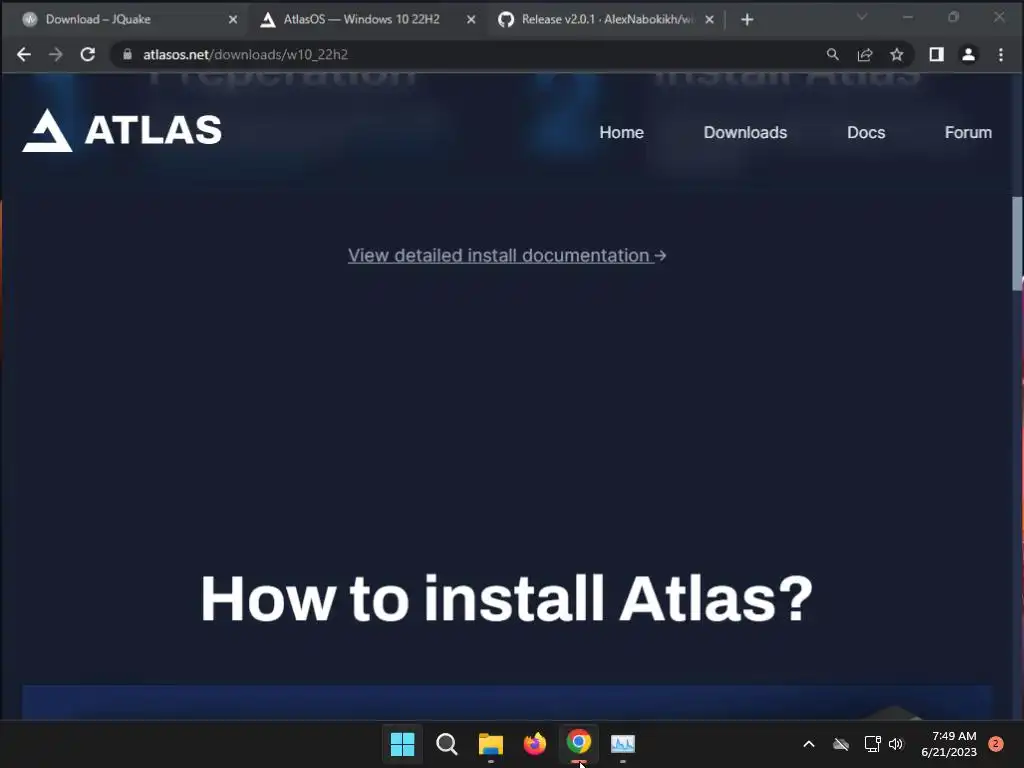Viewport: 1024px width, 768px height.
Task: Open taskbar Search
Action: 447,744
